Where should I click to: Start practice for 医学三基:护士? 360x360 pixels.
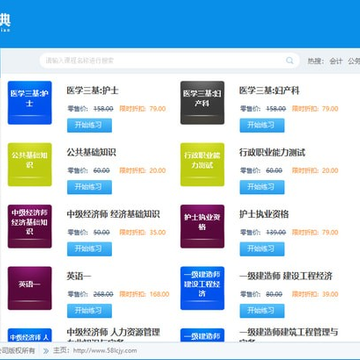click(x=89, y=125)
